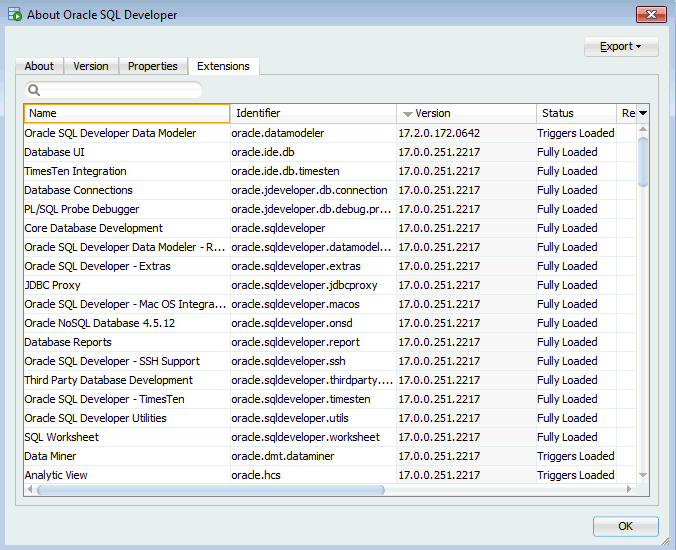Select the Data Miner row
This screenshot has height=550, width=676.
click(x=330, y=456)
